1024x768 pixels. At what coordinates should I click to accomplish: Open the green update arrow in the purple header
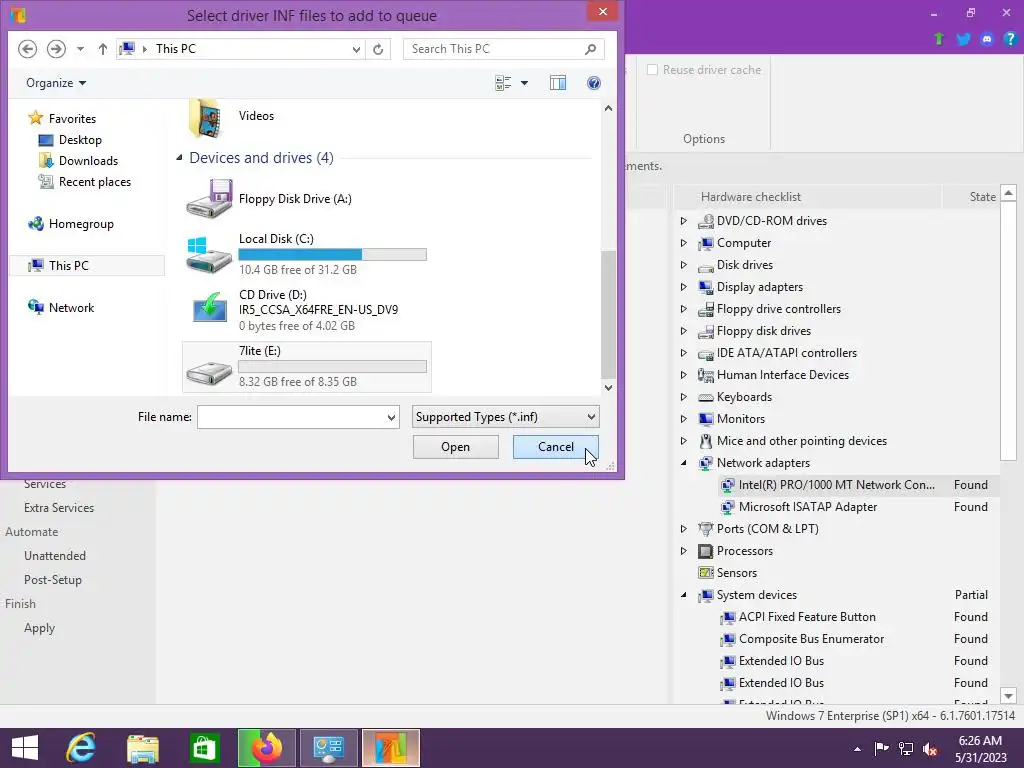point(939,39)
